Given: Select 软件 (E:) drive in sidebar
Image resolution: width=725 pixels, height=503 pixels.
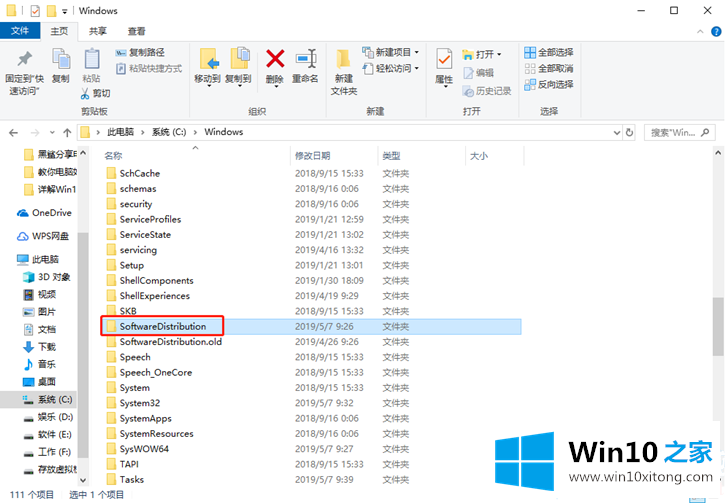Looking at the screenshot, I should pyautogui.click(x=48, y=435).
